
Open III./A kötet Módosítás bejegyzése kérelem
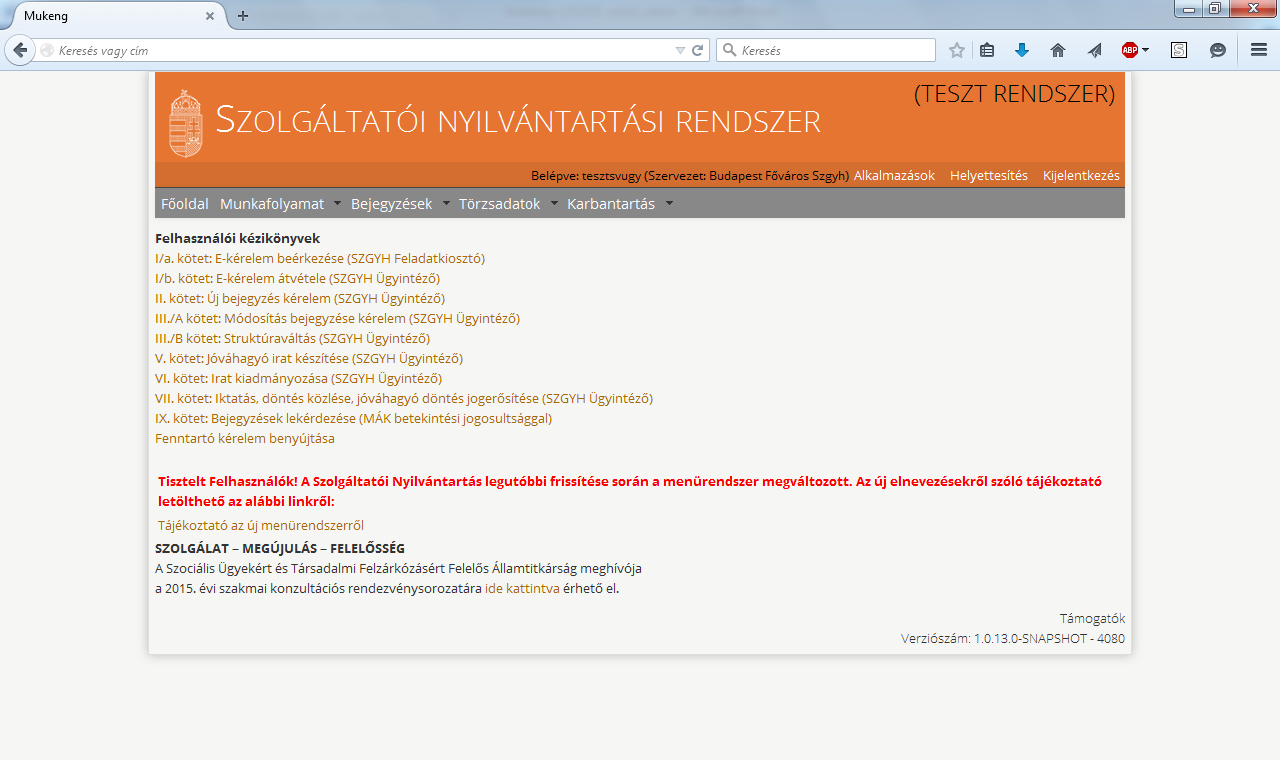(x=337, y=319)
